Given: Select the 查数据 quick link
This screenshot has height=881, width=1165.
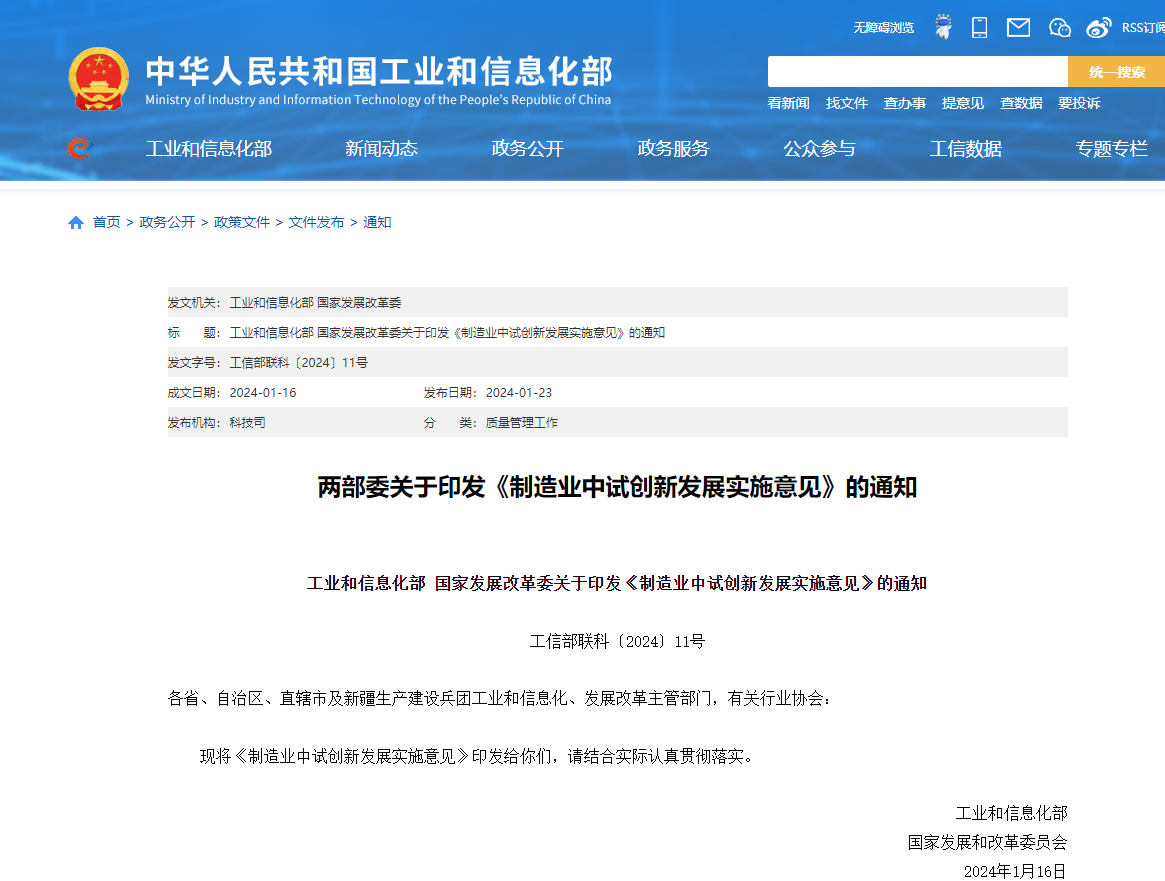Looking at the screenshot, I should [1021, 103].
